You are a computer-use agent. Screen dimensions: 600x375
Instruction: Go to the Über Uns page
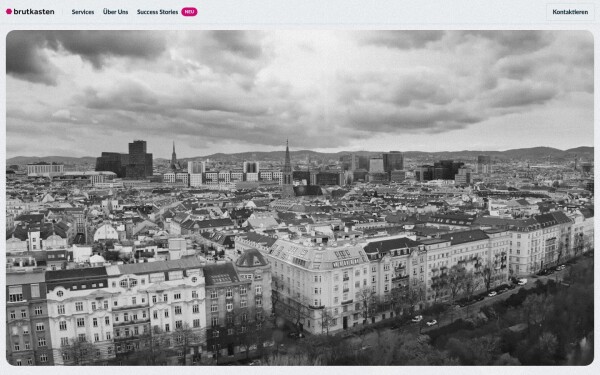tap(116, 12)
